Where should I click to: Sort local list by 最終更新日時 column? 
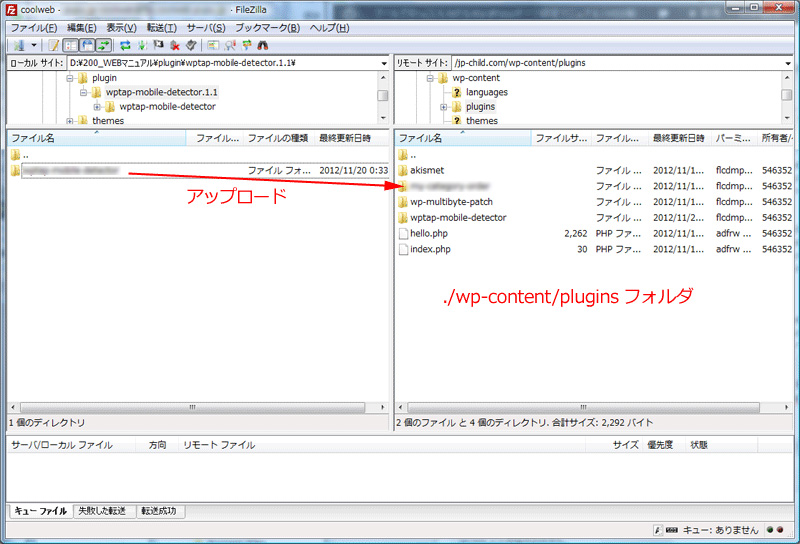click(x=351, y=138)
